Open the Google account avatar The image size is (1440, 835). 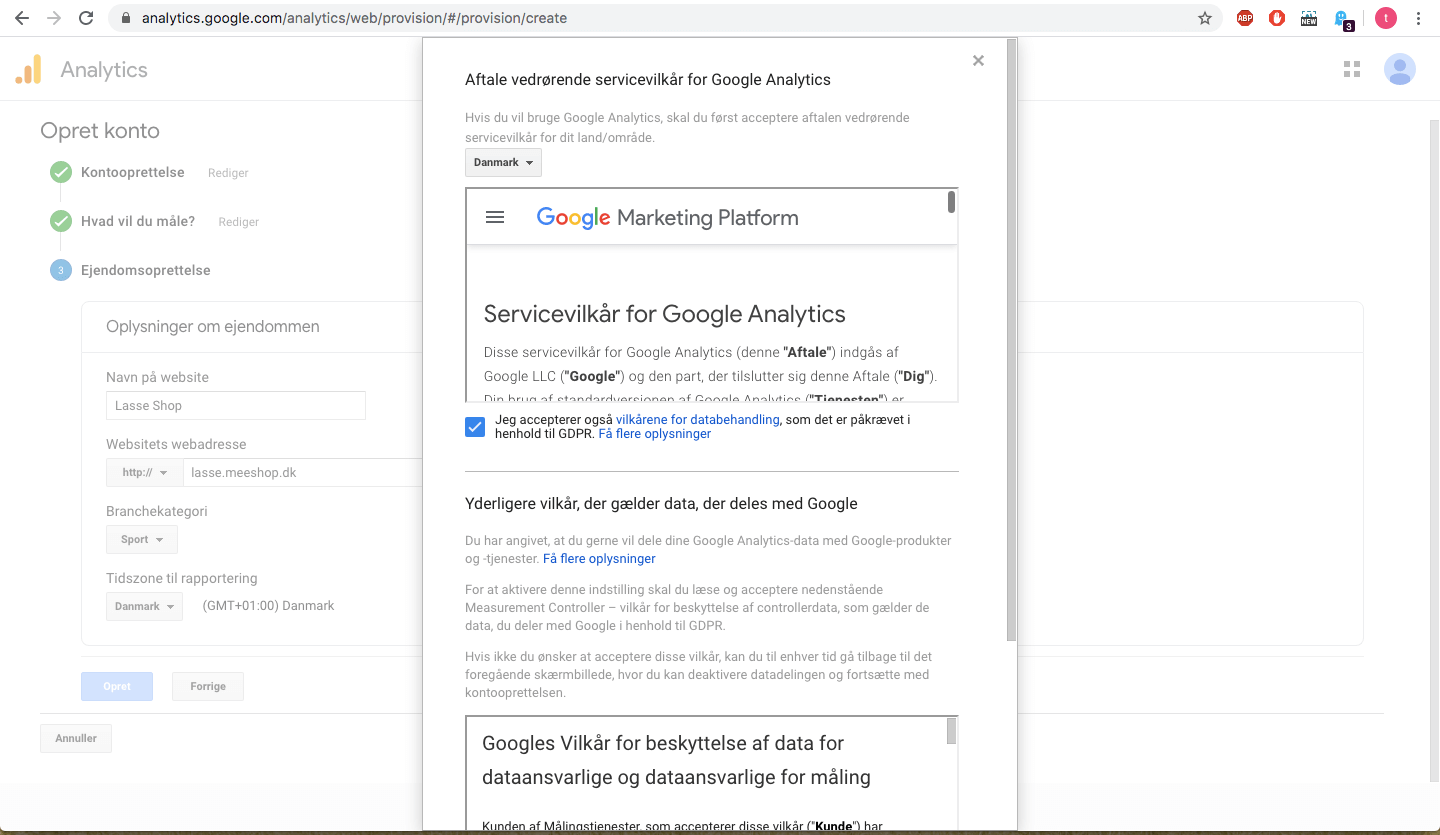[1400, 69]
